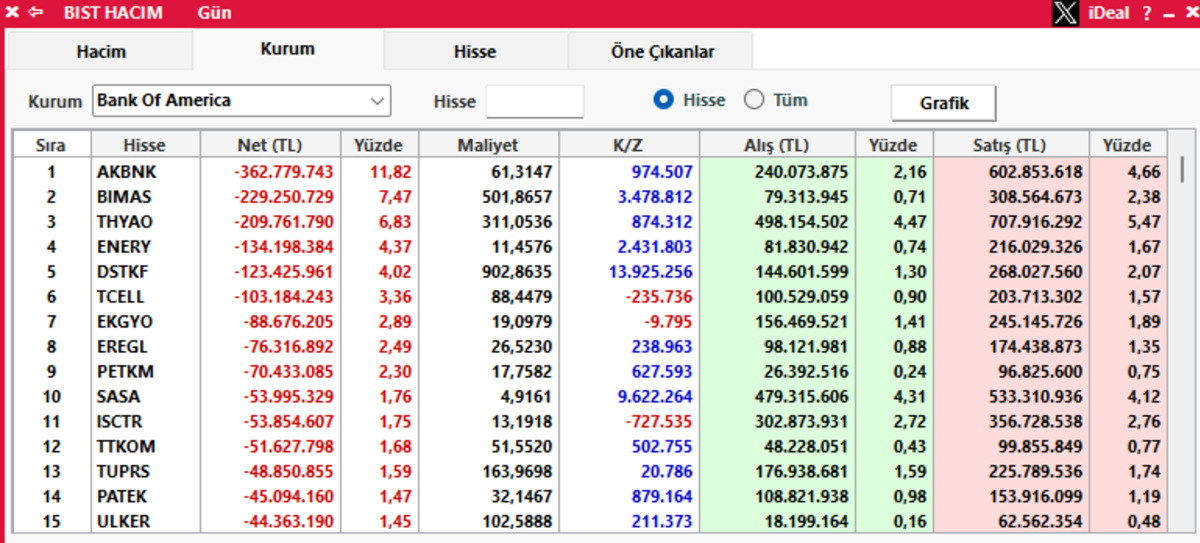
Task: Click net value -362.779.743
Action: click(x=284, y=172)
